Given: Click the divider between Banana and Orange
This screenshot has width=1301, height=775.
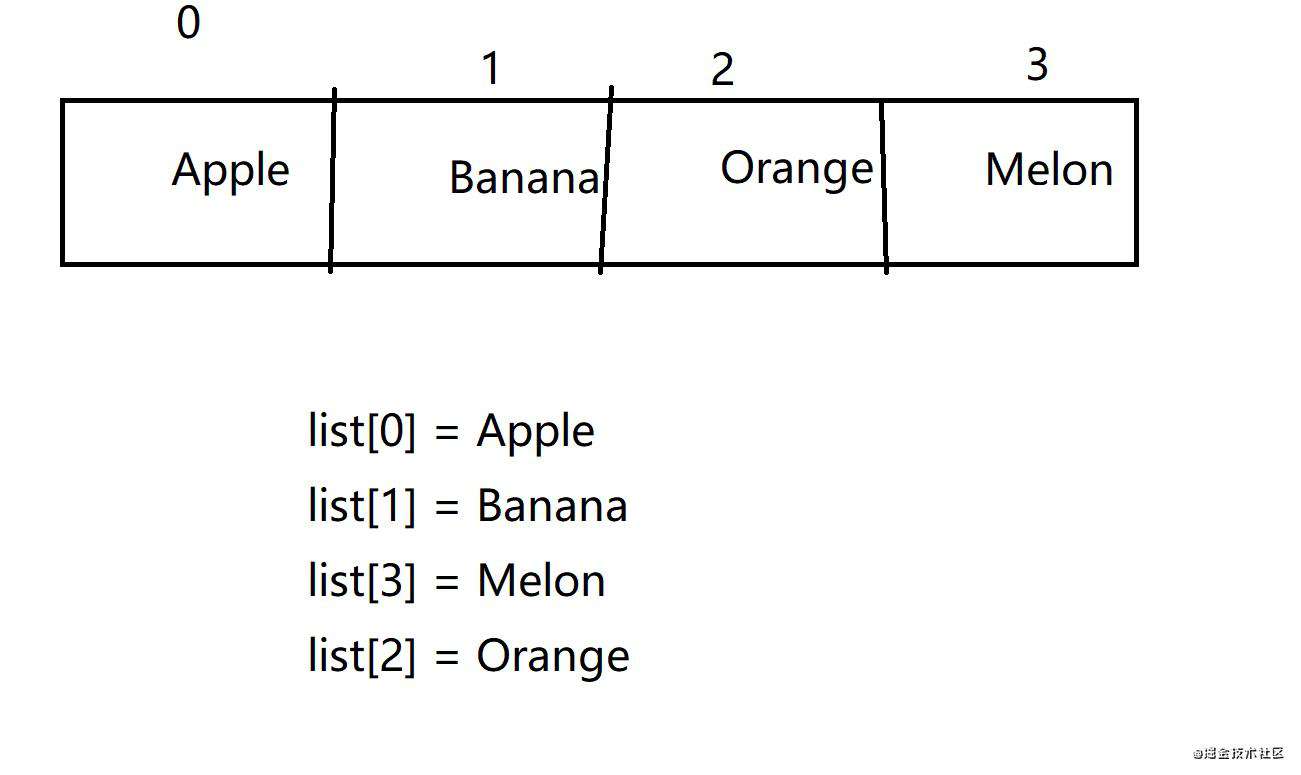Looking at the screenshot, I should coord(605,180).
